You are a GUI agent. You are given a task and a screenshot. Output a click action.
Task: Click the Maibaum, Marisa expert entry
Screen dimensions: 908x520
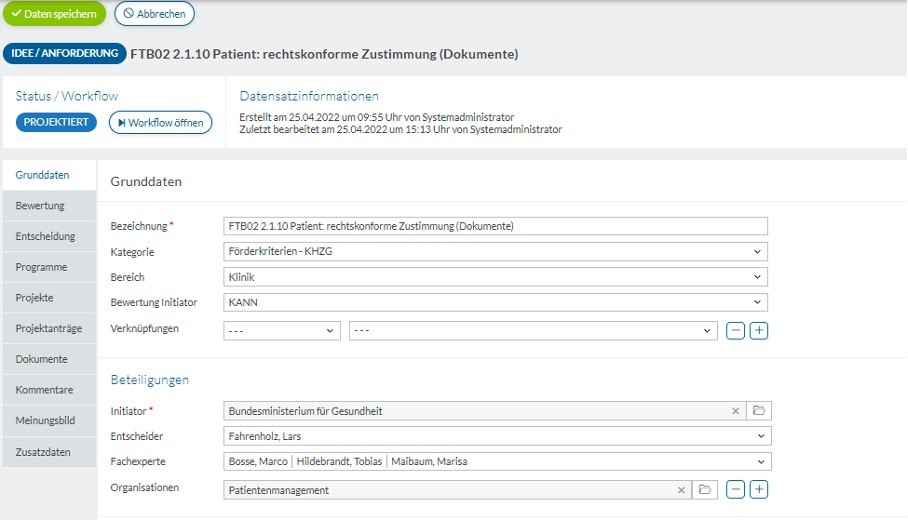429,462
